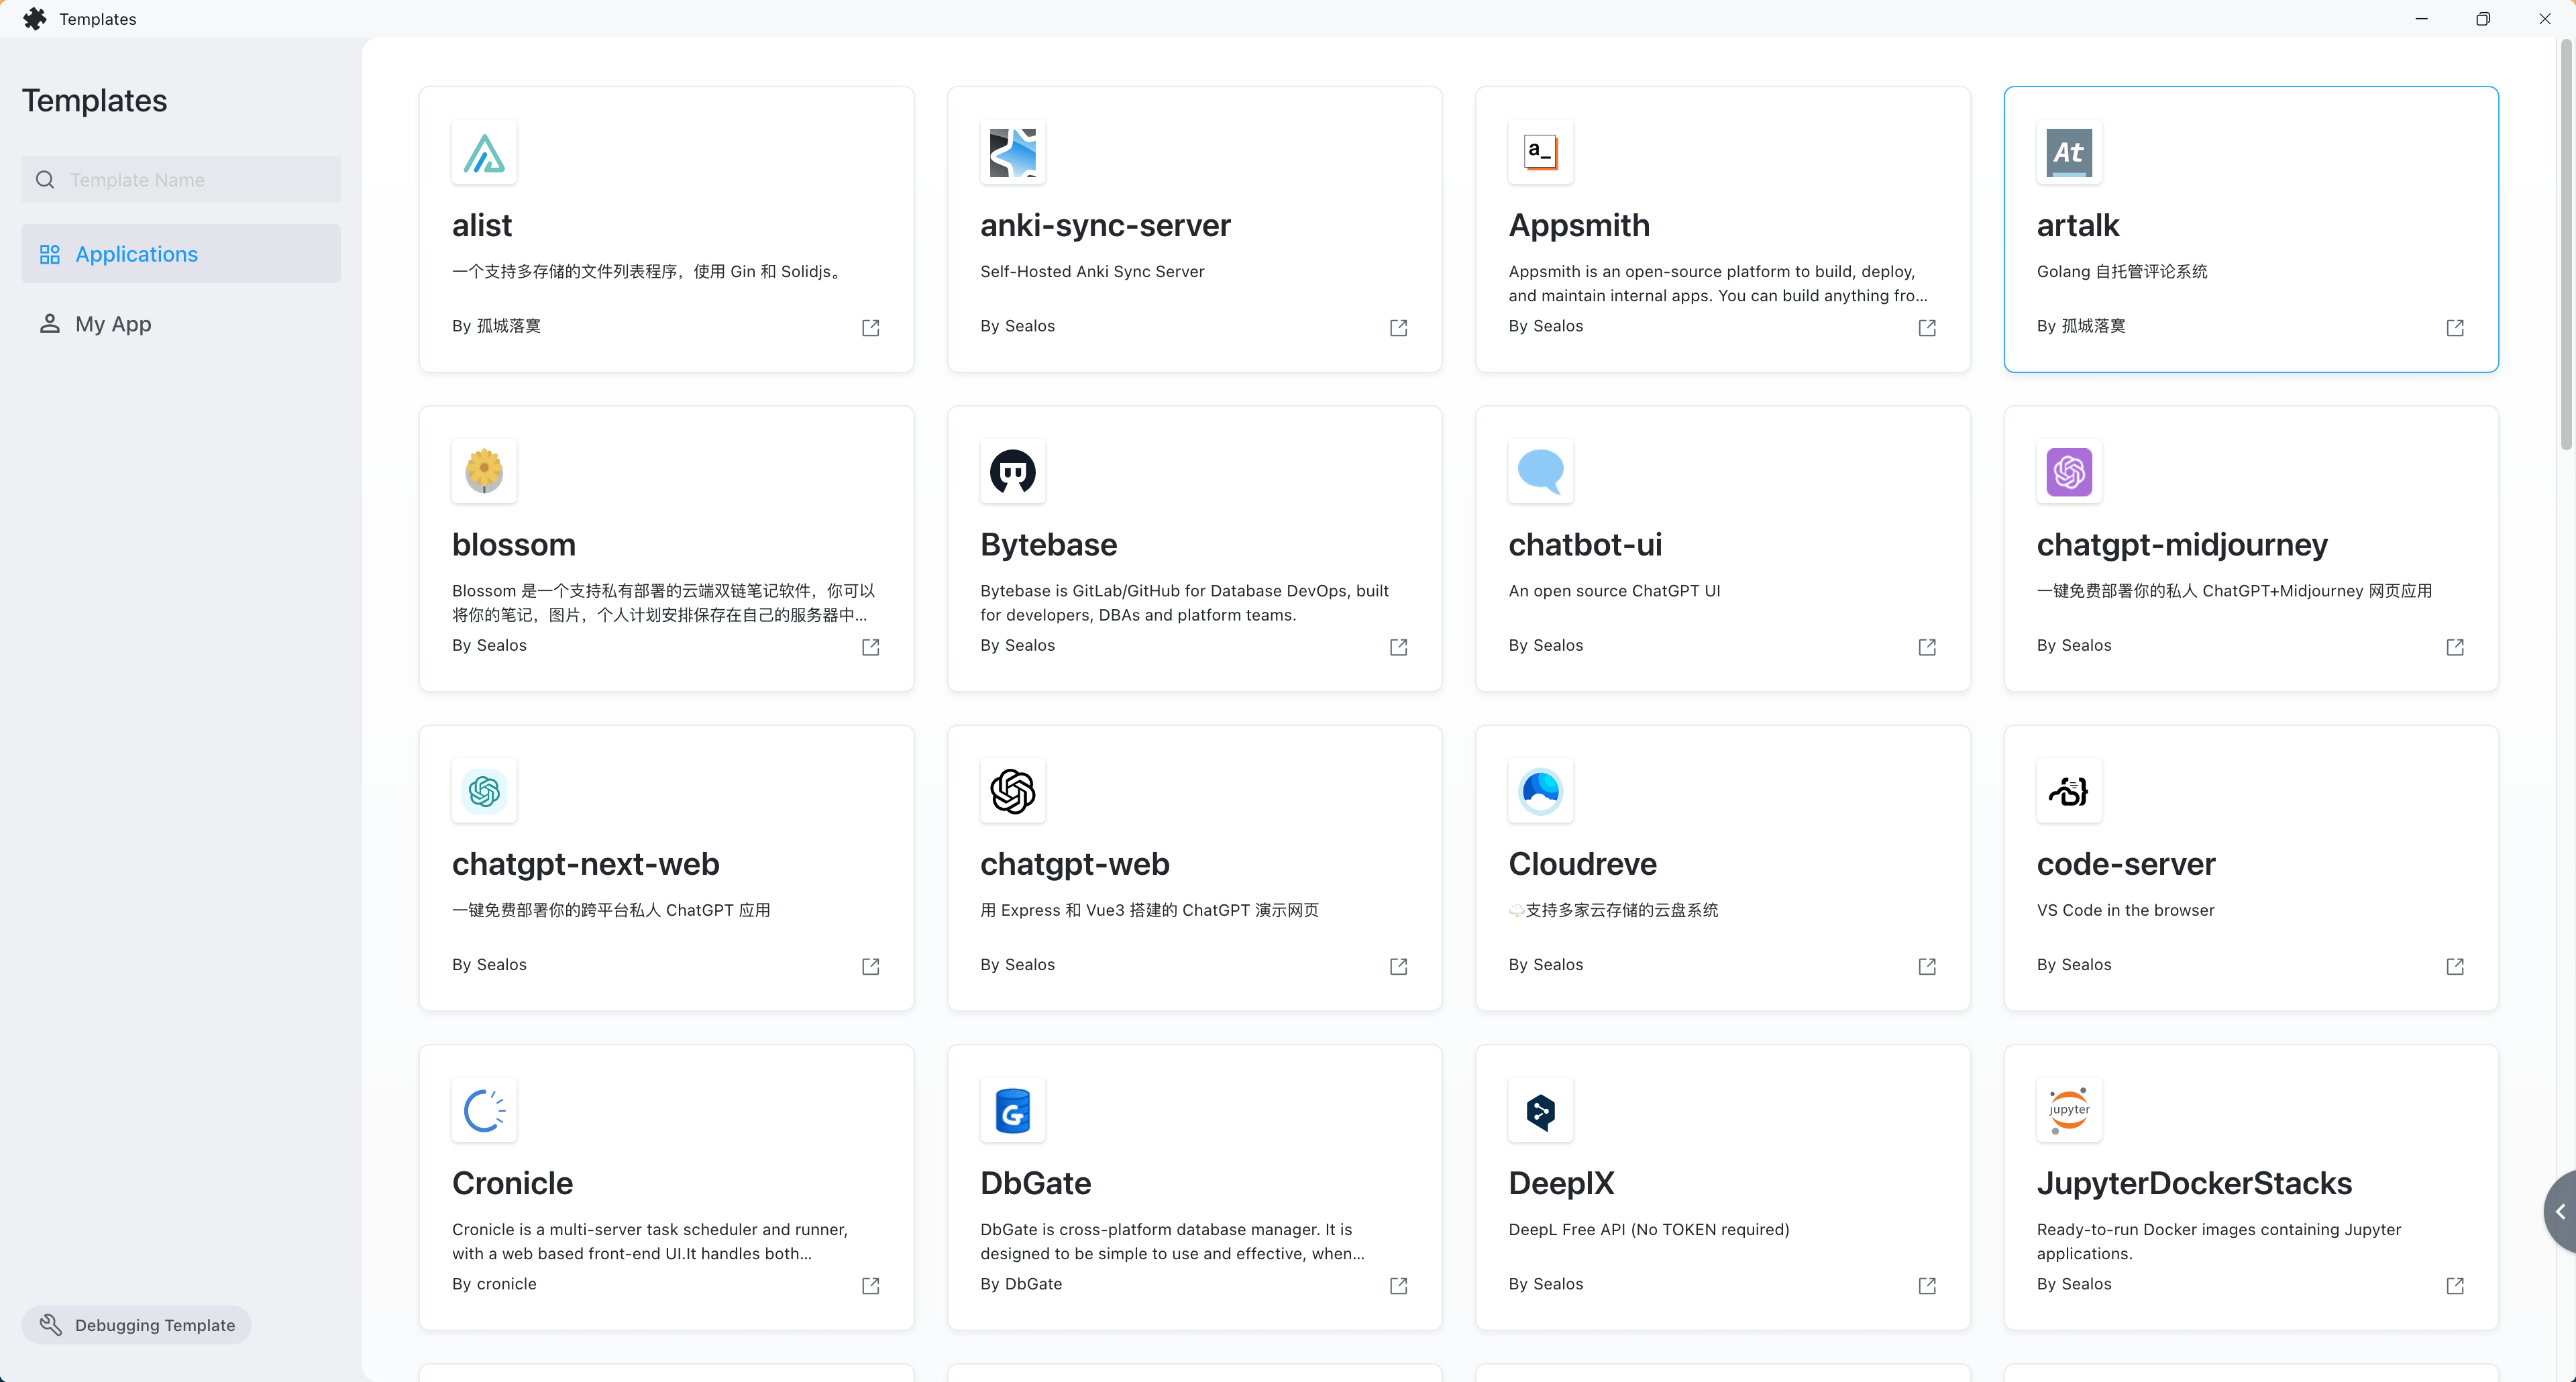Viewport: 2576px width, 1382px height.
Task: Open external link icon on DeepIX card
Action: [x=1926, y=1286]
